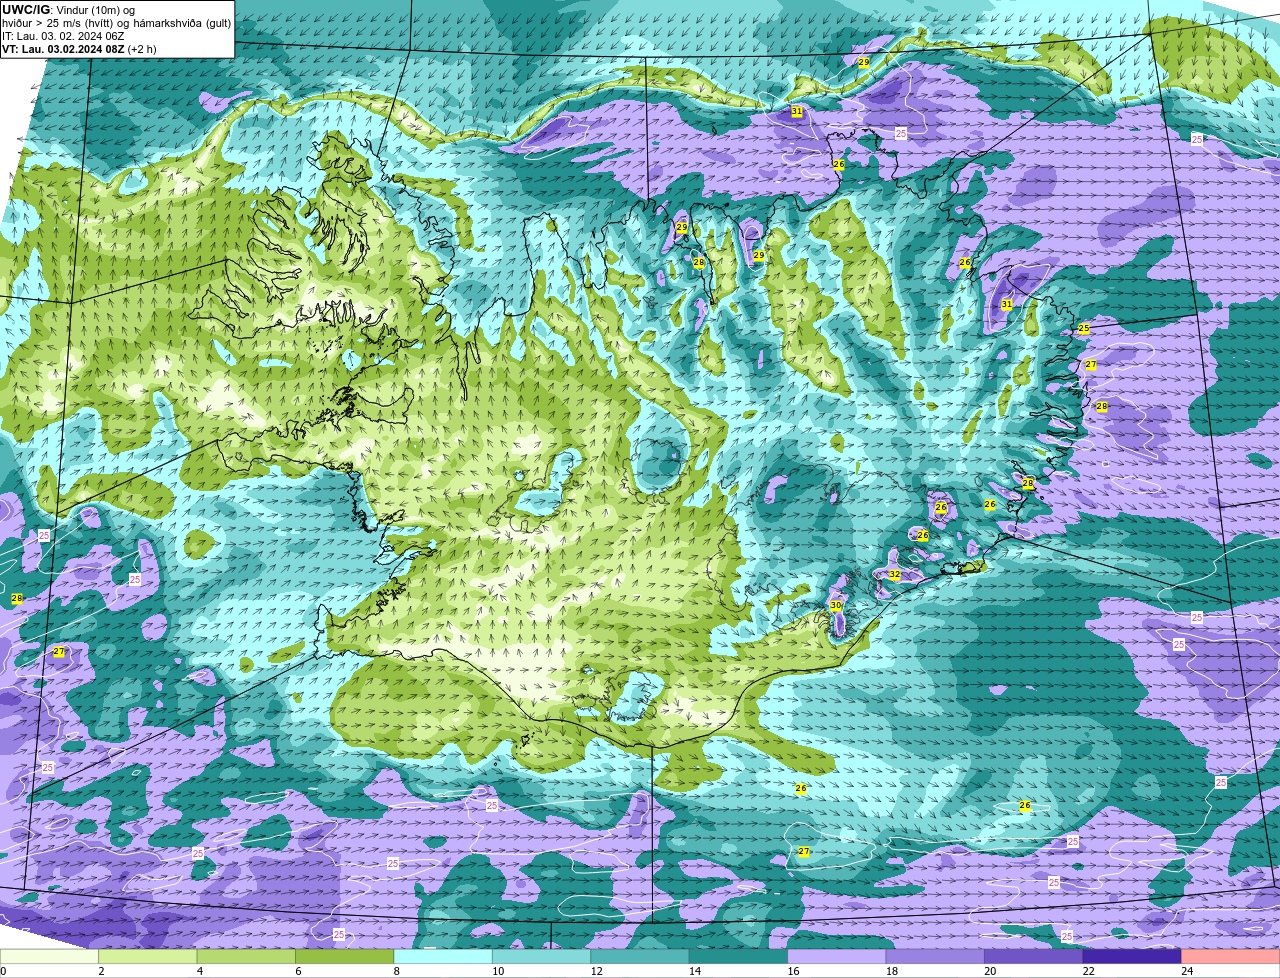This screenshot has height=978, width=1280.
Task: Click the legend scale label "14"
Action: pyautogui.click(x=694, y=971)
